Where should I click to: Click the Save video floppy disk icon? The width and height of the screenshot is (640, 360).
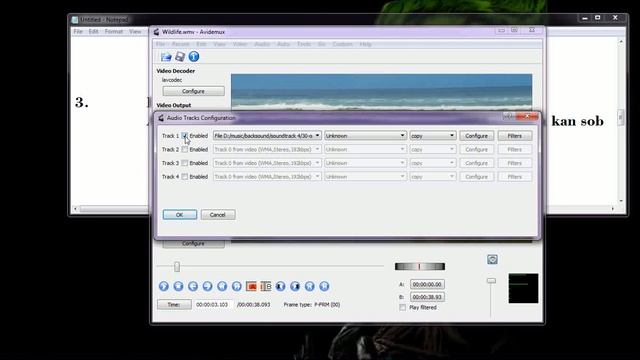pos(180,57)
